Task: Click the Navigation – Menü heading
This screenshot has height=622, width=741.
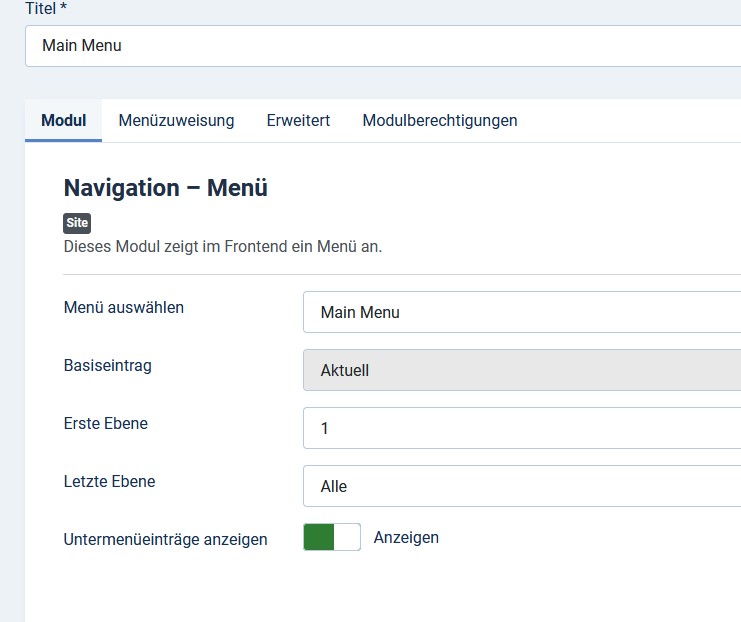Action: coord(165,188)
